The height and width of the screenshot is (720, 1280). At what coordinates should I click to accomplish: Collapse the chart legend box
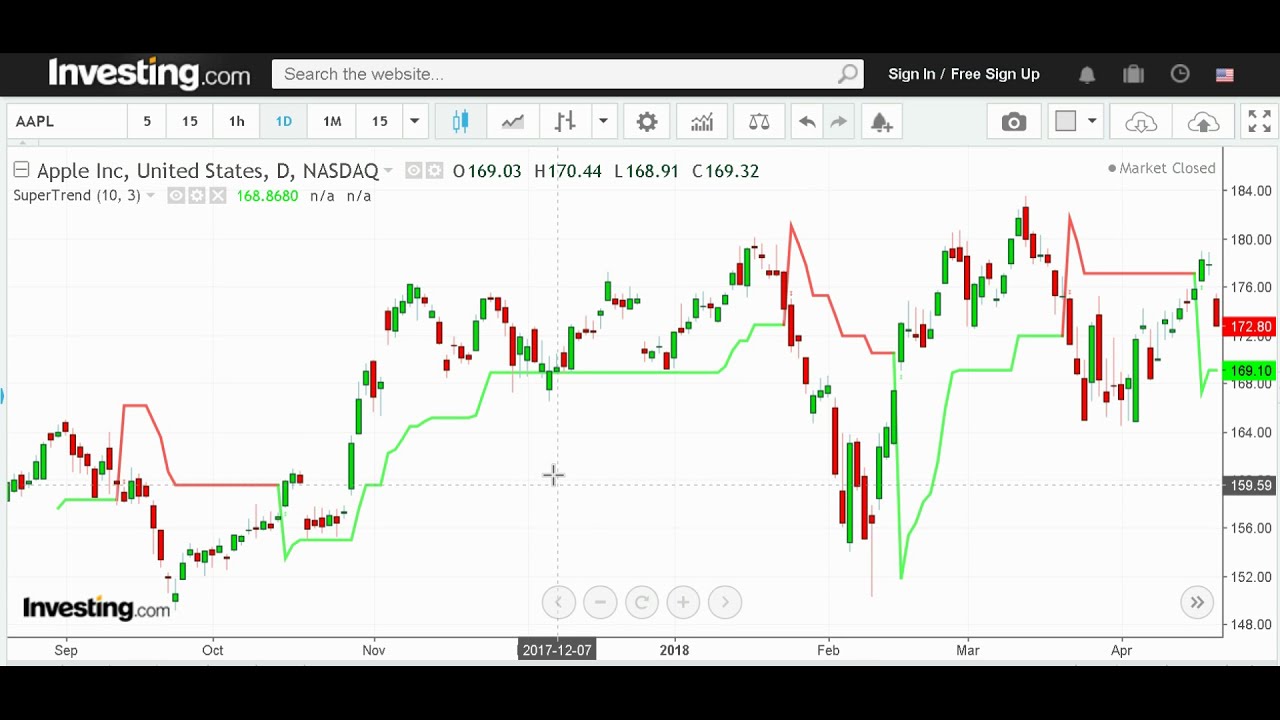[21, 170]
